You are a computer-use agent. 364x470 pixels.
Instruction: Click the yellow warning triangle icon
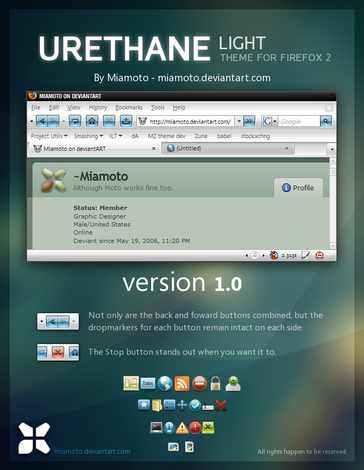(x=182, y=427)
